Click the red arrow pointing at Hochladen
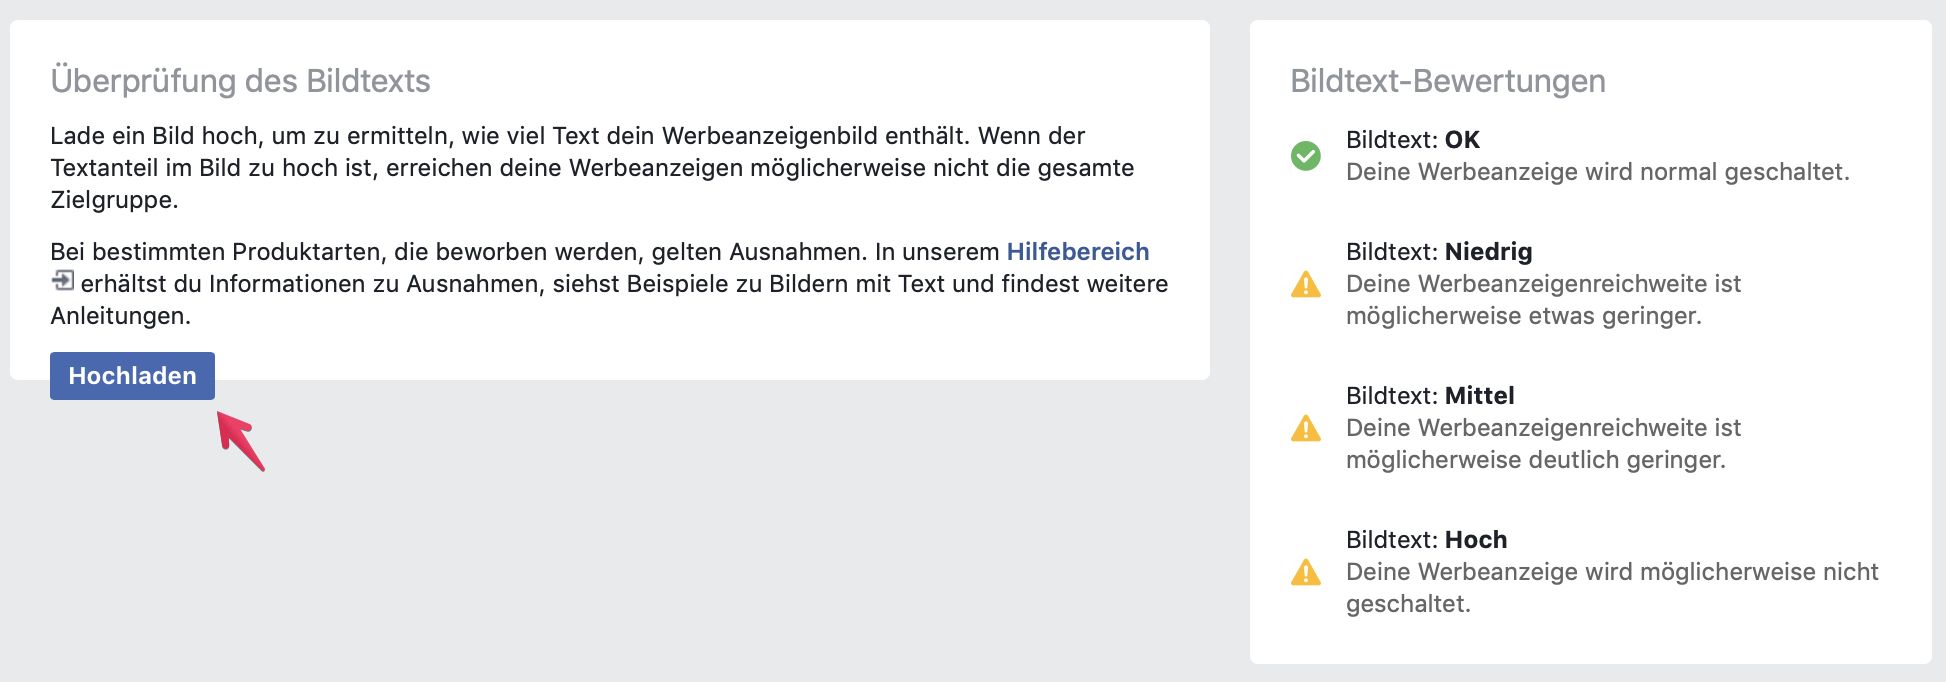The image size is (1946, 682). [240, 440]
